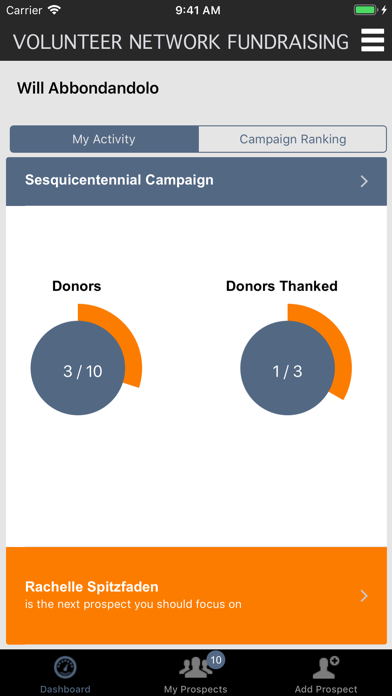Viewport: 392px width, 696px height.
Task: Click the Wi-Fi status icon
Action: click(54, 10)
